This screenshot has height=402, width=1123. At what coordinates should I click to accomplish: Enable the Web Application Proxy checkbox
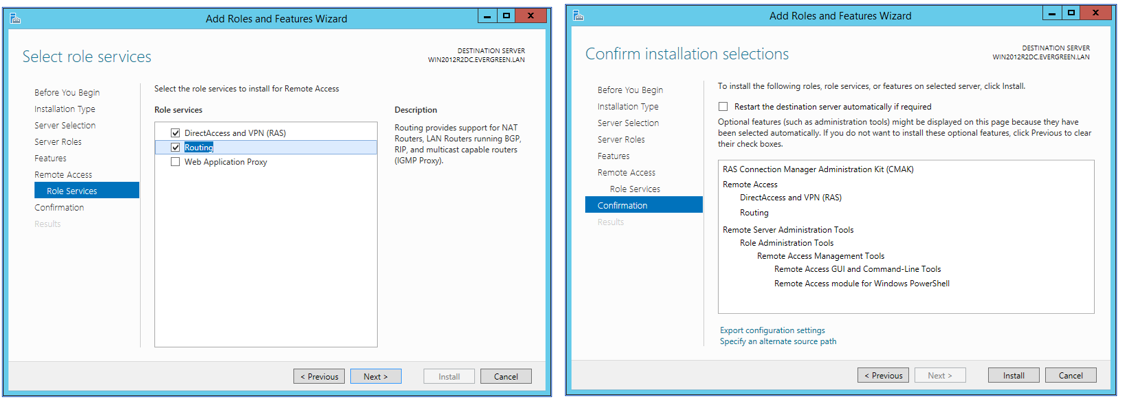tap(176, 162)
